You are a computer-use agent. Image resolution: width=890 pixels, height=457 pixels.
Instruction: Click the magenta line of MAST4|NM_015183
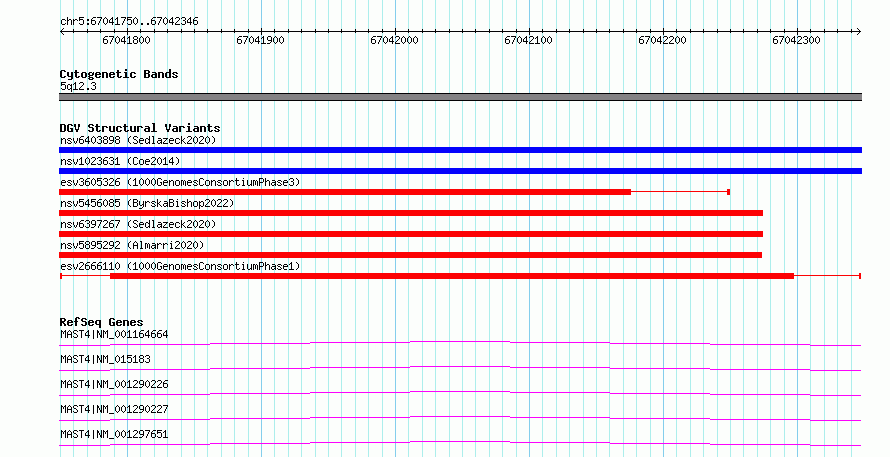[460, 368]
